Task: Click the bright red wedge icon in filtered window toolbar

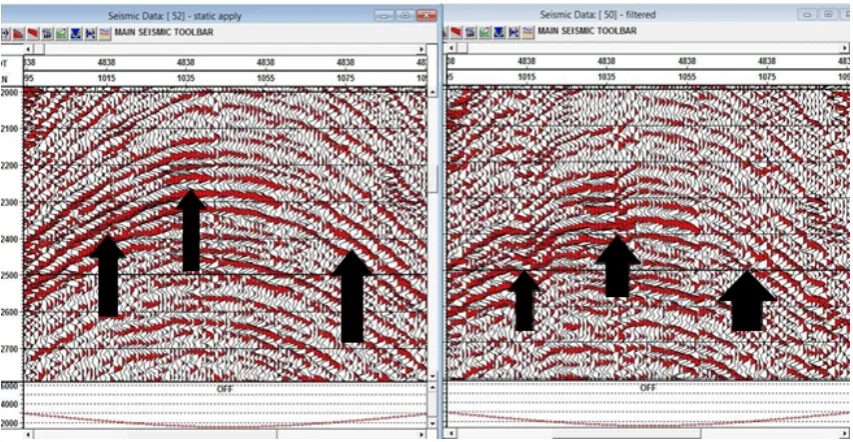Action: 456,33
